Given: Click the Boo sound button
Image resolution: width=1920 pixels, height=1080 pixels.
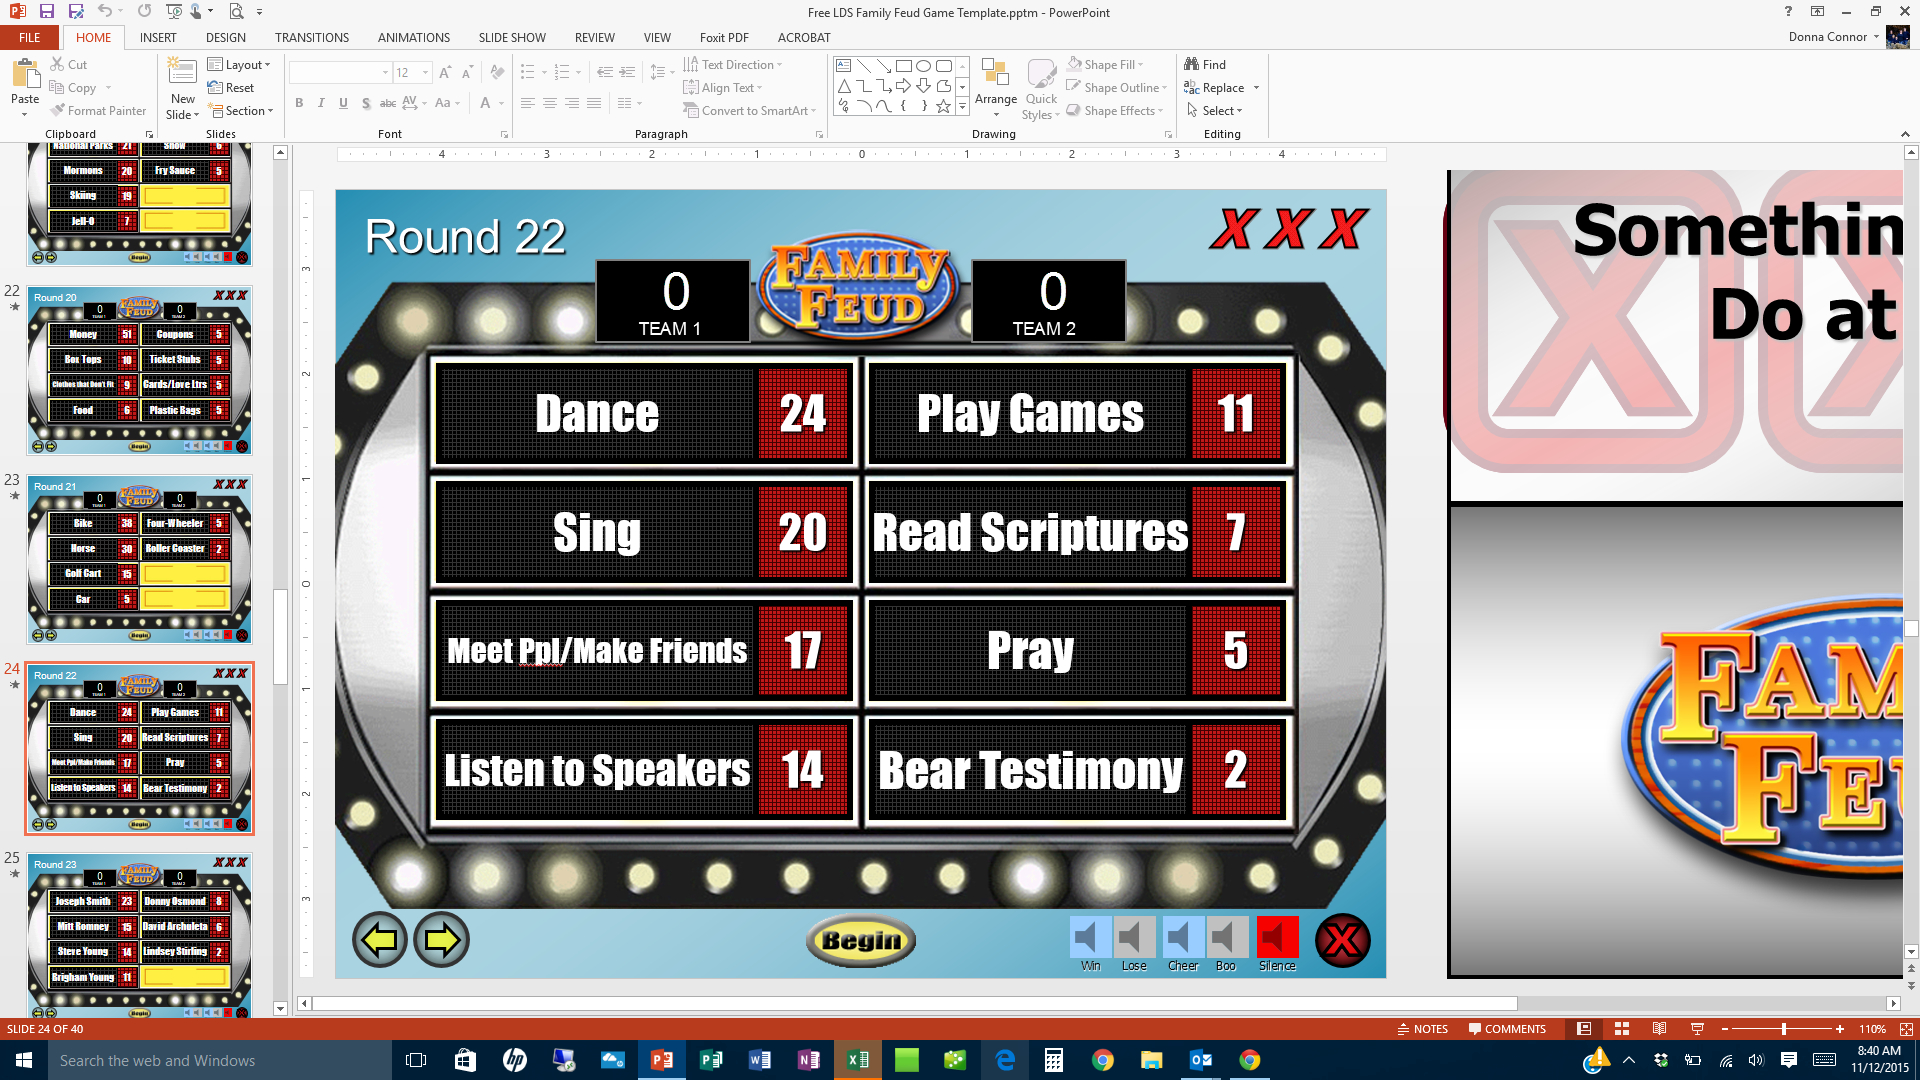Looking at the screenshot, I should click(x=1225, y=939).
